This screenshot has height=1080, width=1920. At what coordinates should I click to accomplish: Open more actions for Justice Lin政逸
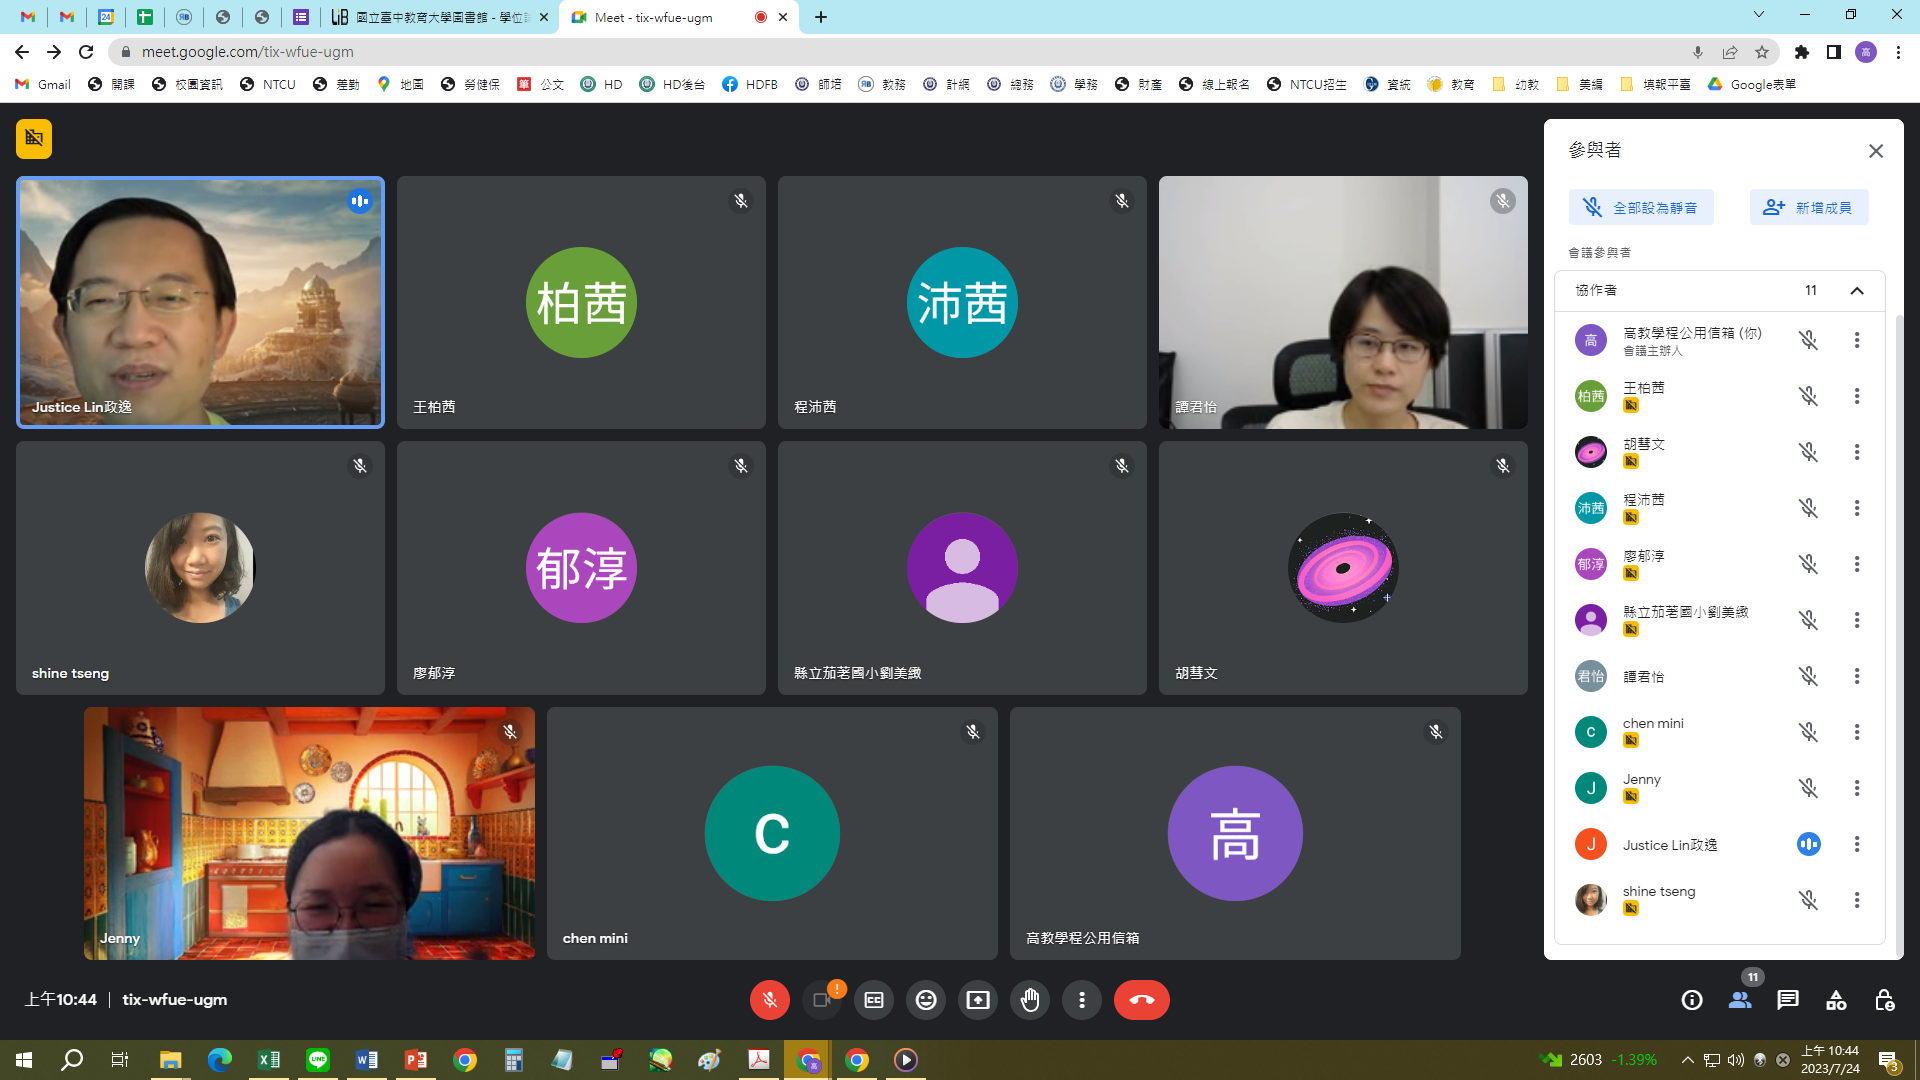point(1857,845)
